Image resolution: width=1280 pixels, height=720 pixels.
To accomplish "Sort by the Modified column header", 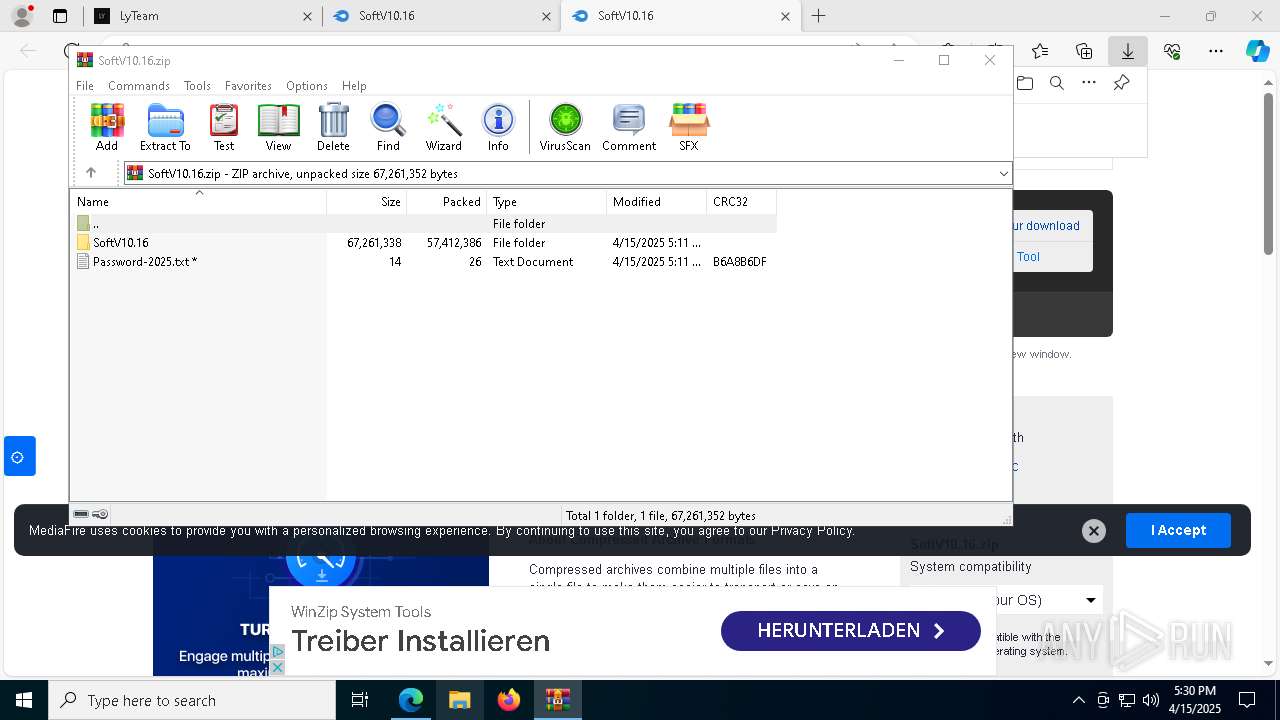I will pos(656,201).
